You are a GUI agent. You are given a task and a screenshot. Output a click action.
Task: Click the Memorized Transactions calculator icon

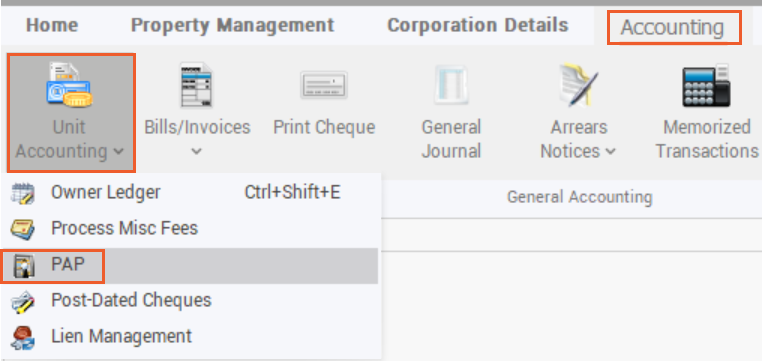[x=707, y=85]
